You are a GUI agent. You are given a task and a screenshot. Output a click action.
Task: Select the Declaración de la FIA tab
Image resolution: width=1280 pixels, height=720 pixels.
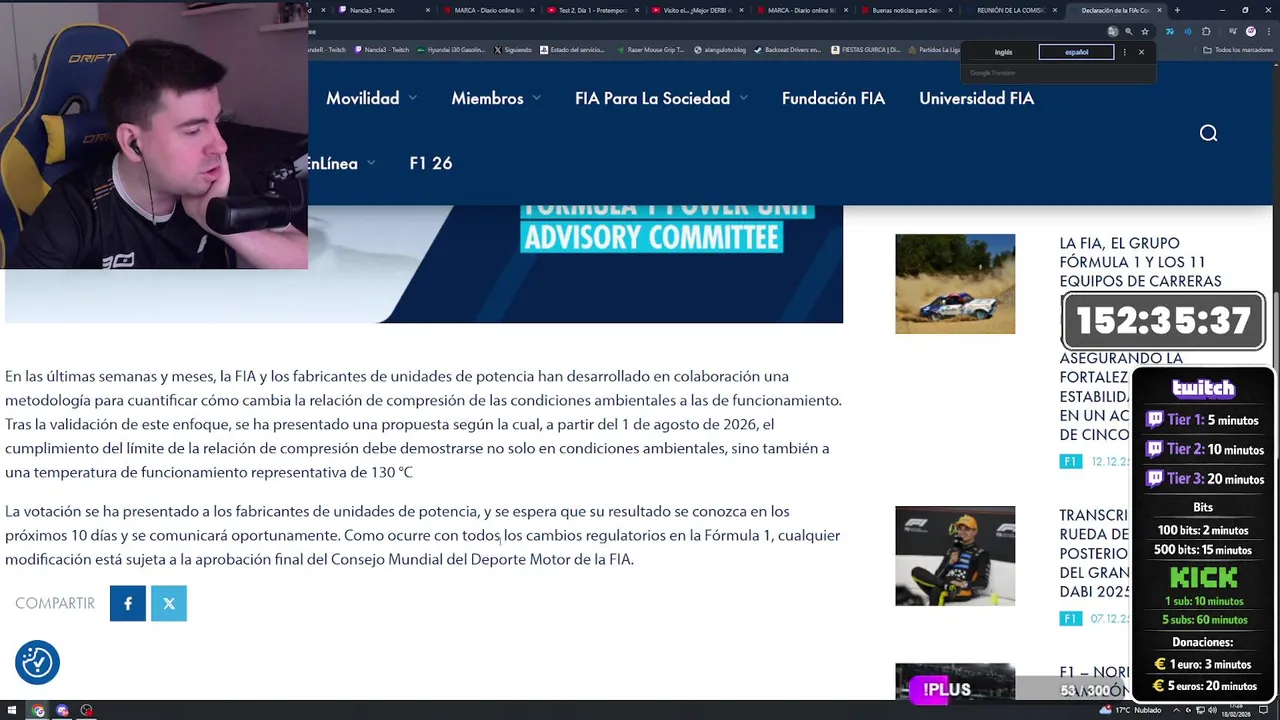click(1115, 10)
